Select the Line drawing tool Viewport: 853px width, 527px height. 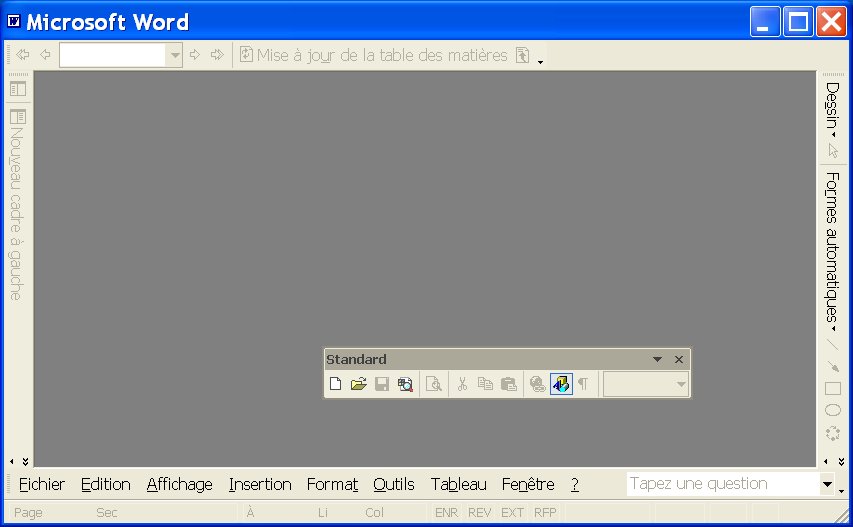(x=833, y=345)
